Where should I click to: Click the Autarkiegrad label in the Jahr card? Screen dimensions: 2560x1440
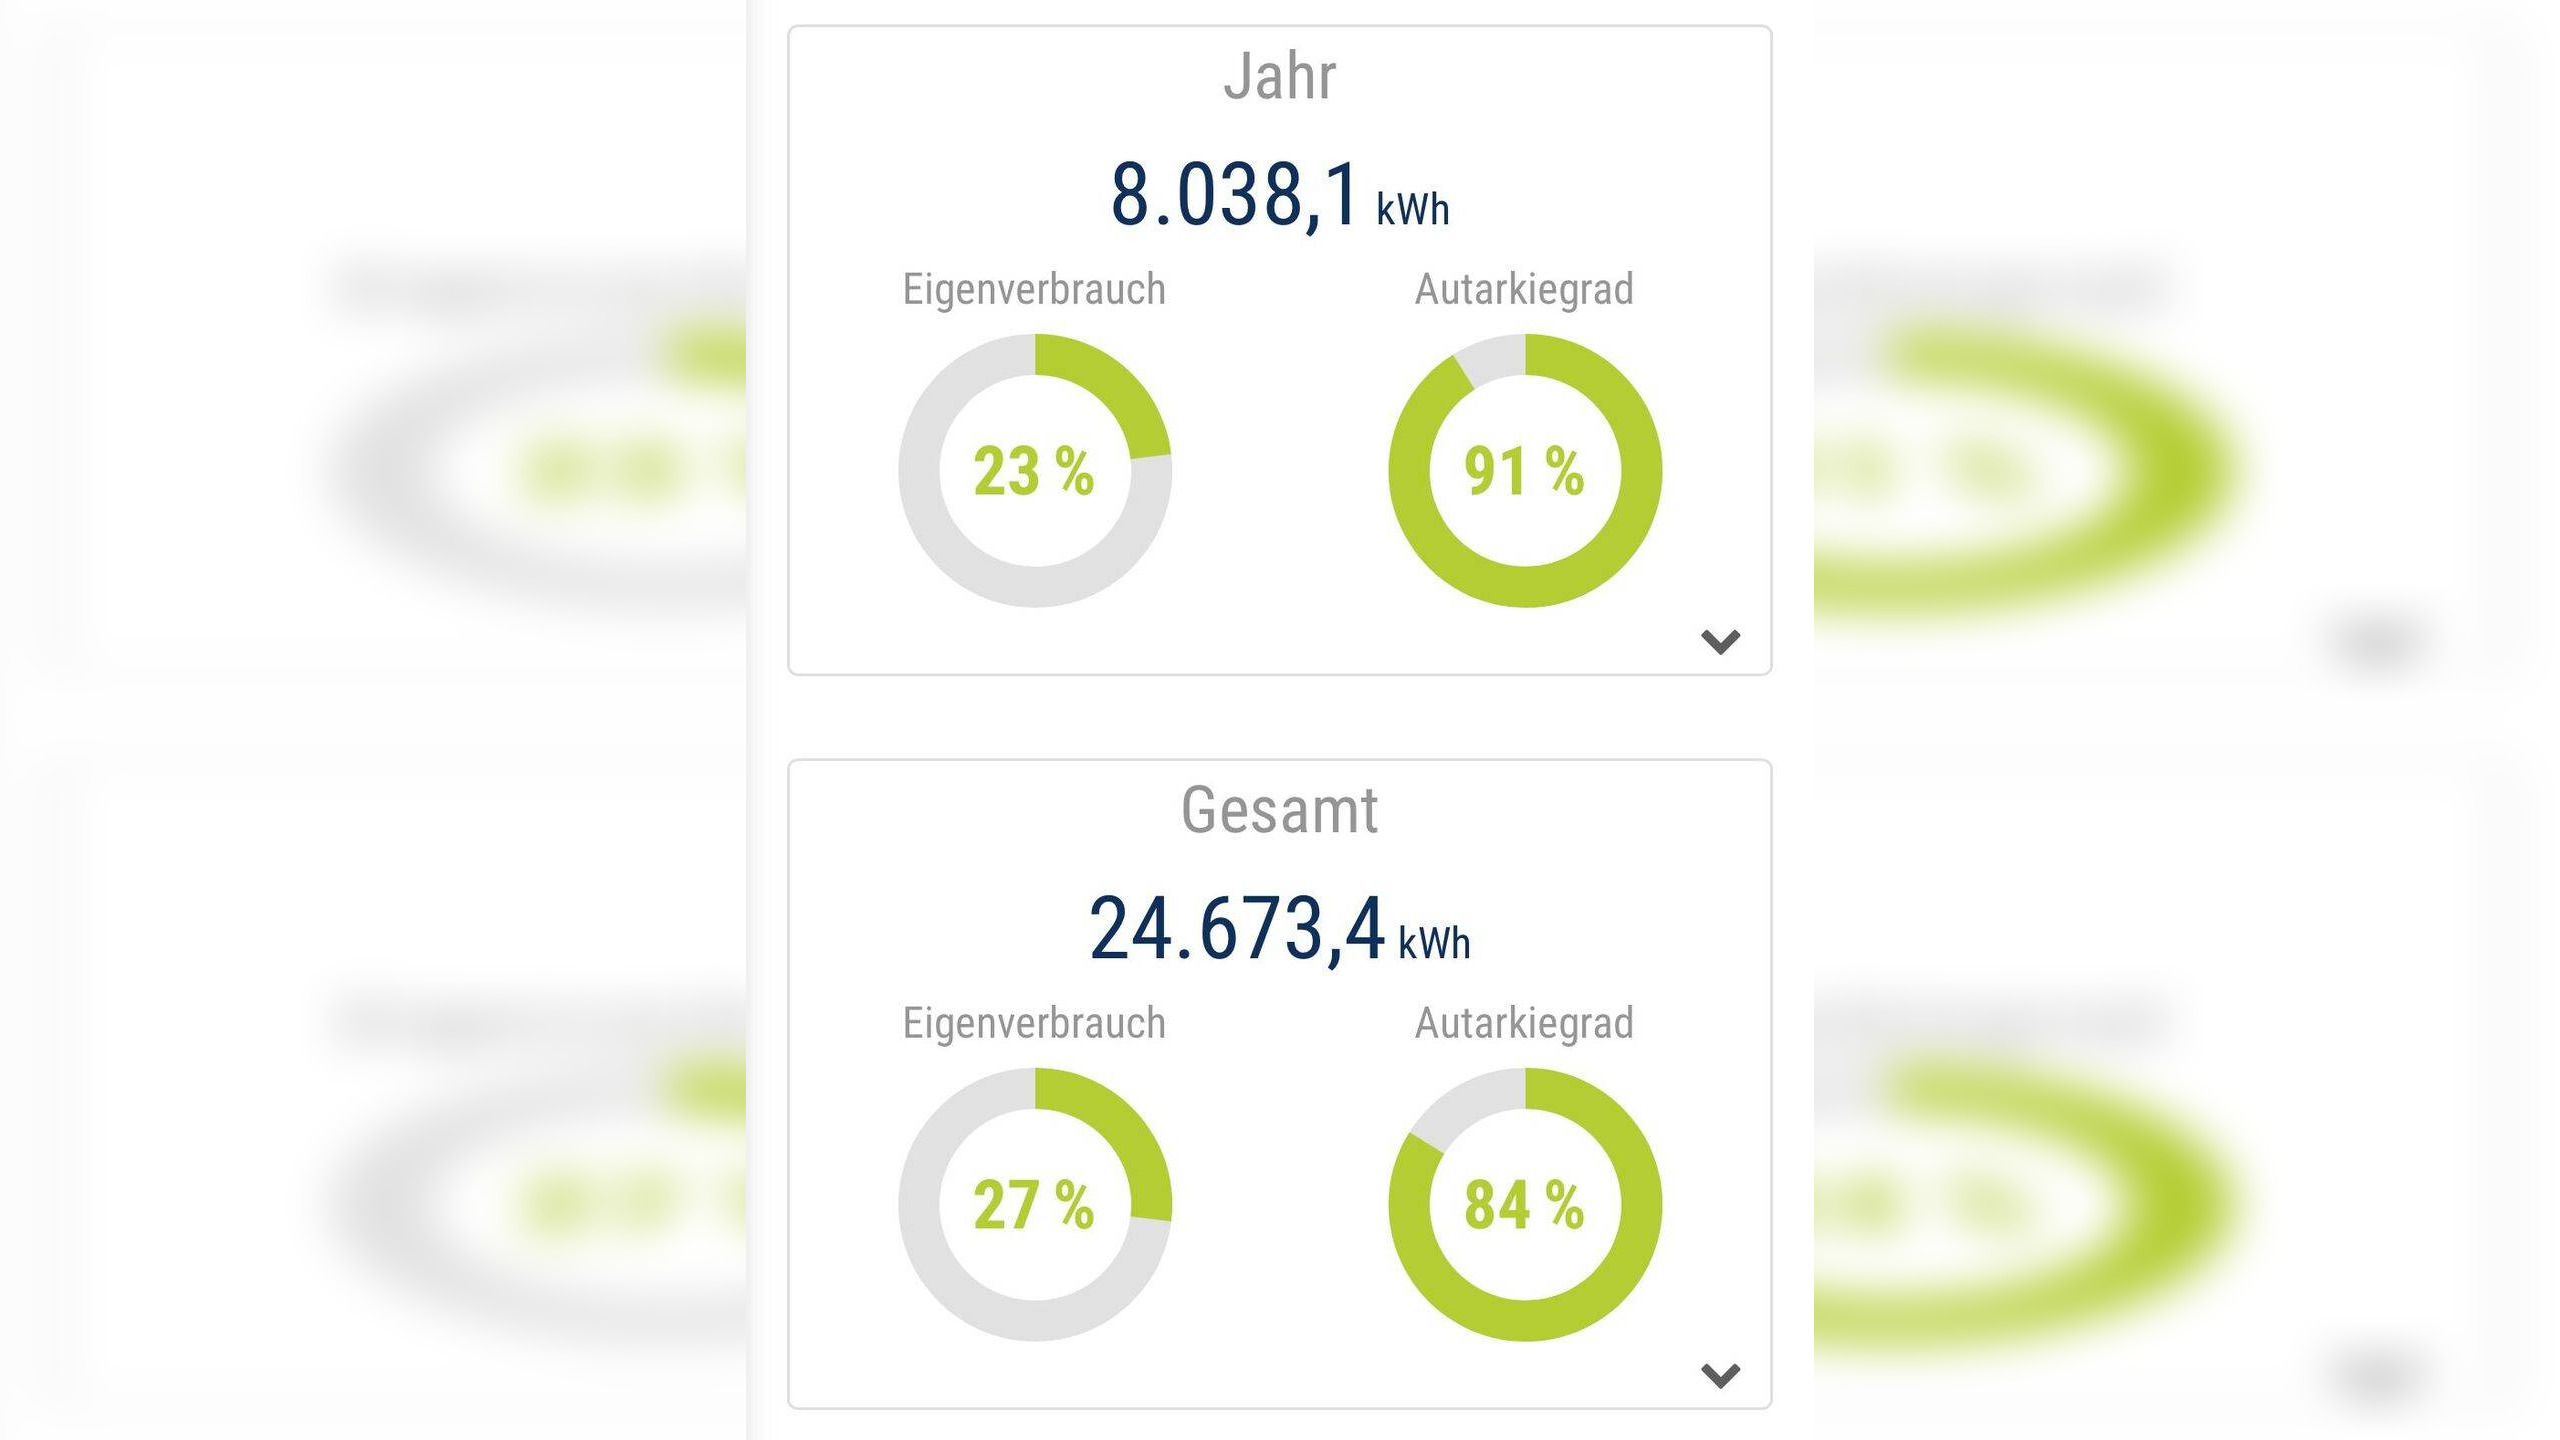(x=1524, y=290)
